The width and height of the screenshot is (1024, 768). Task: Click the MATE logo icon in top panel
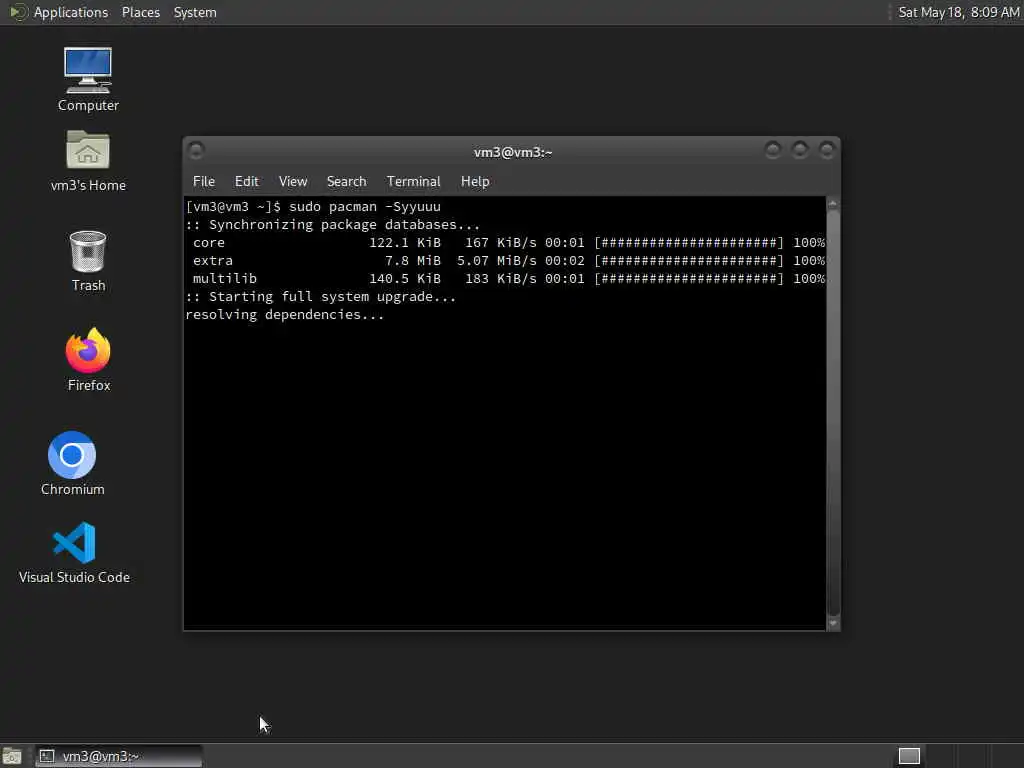click(18, 12)
